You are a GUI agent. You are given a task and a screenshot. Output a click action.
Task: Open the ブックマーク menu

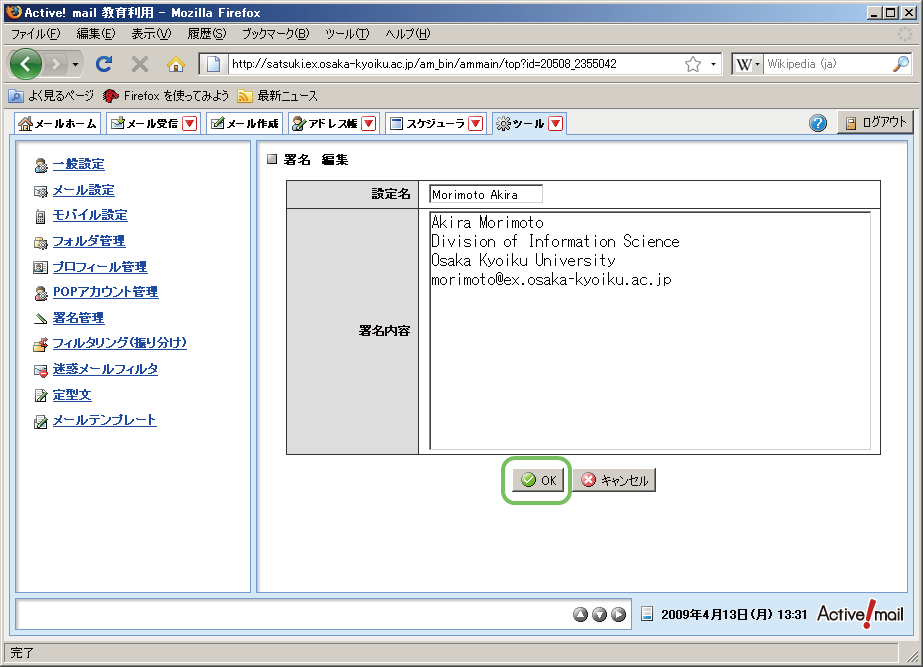[275, 33]
